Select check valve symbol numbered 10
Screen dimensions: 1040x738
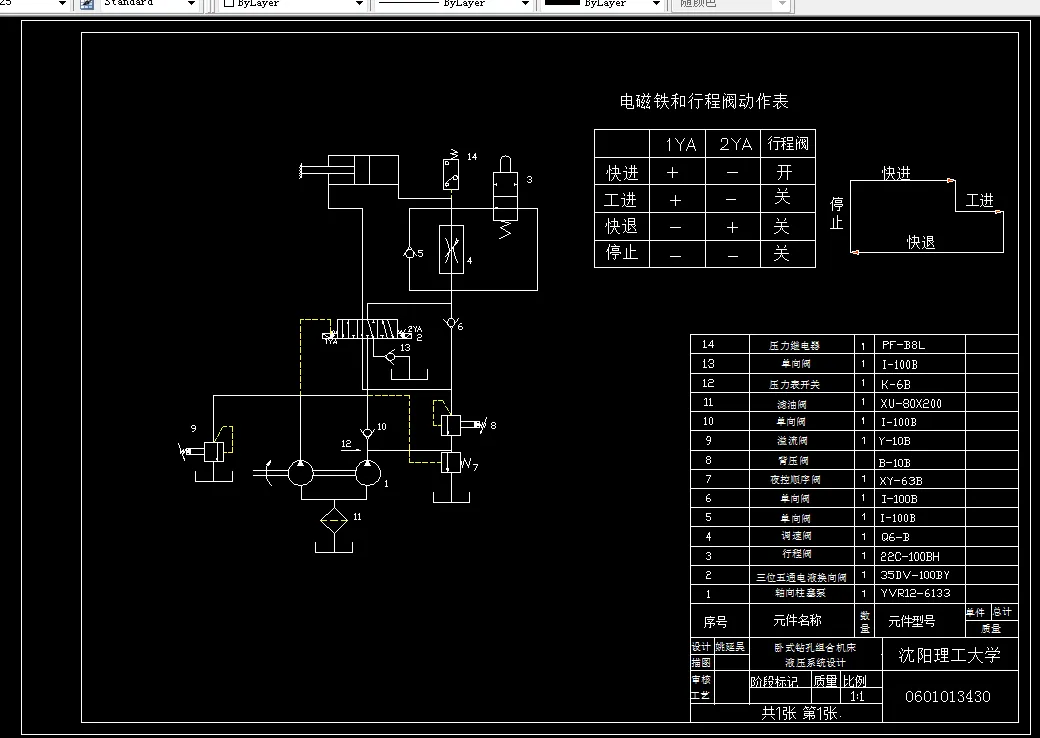367,434
